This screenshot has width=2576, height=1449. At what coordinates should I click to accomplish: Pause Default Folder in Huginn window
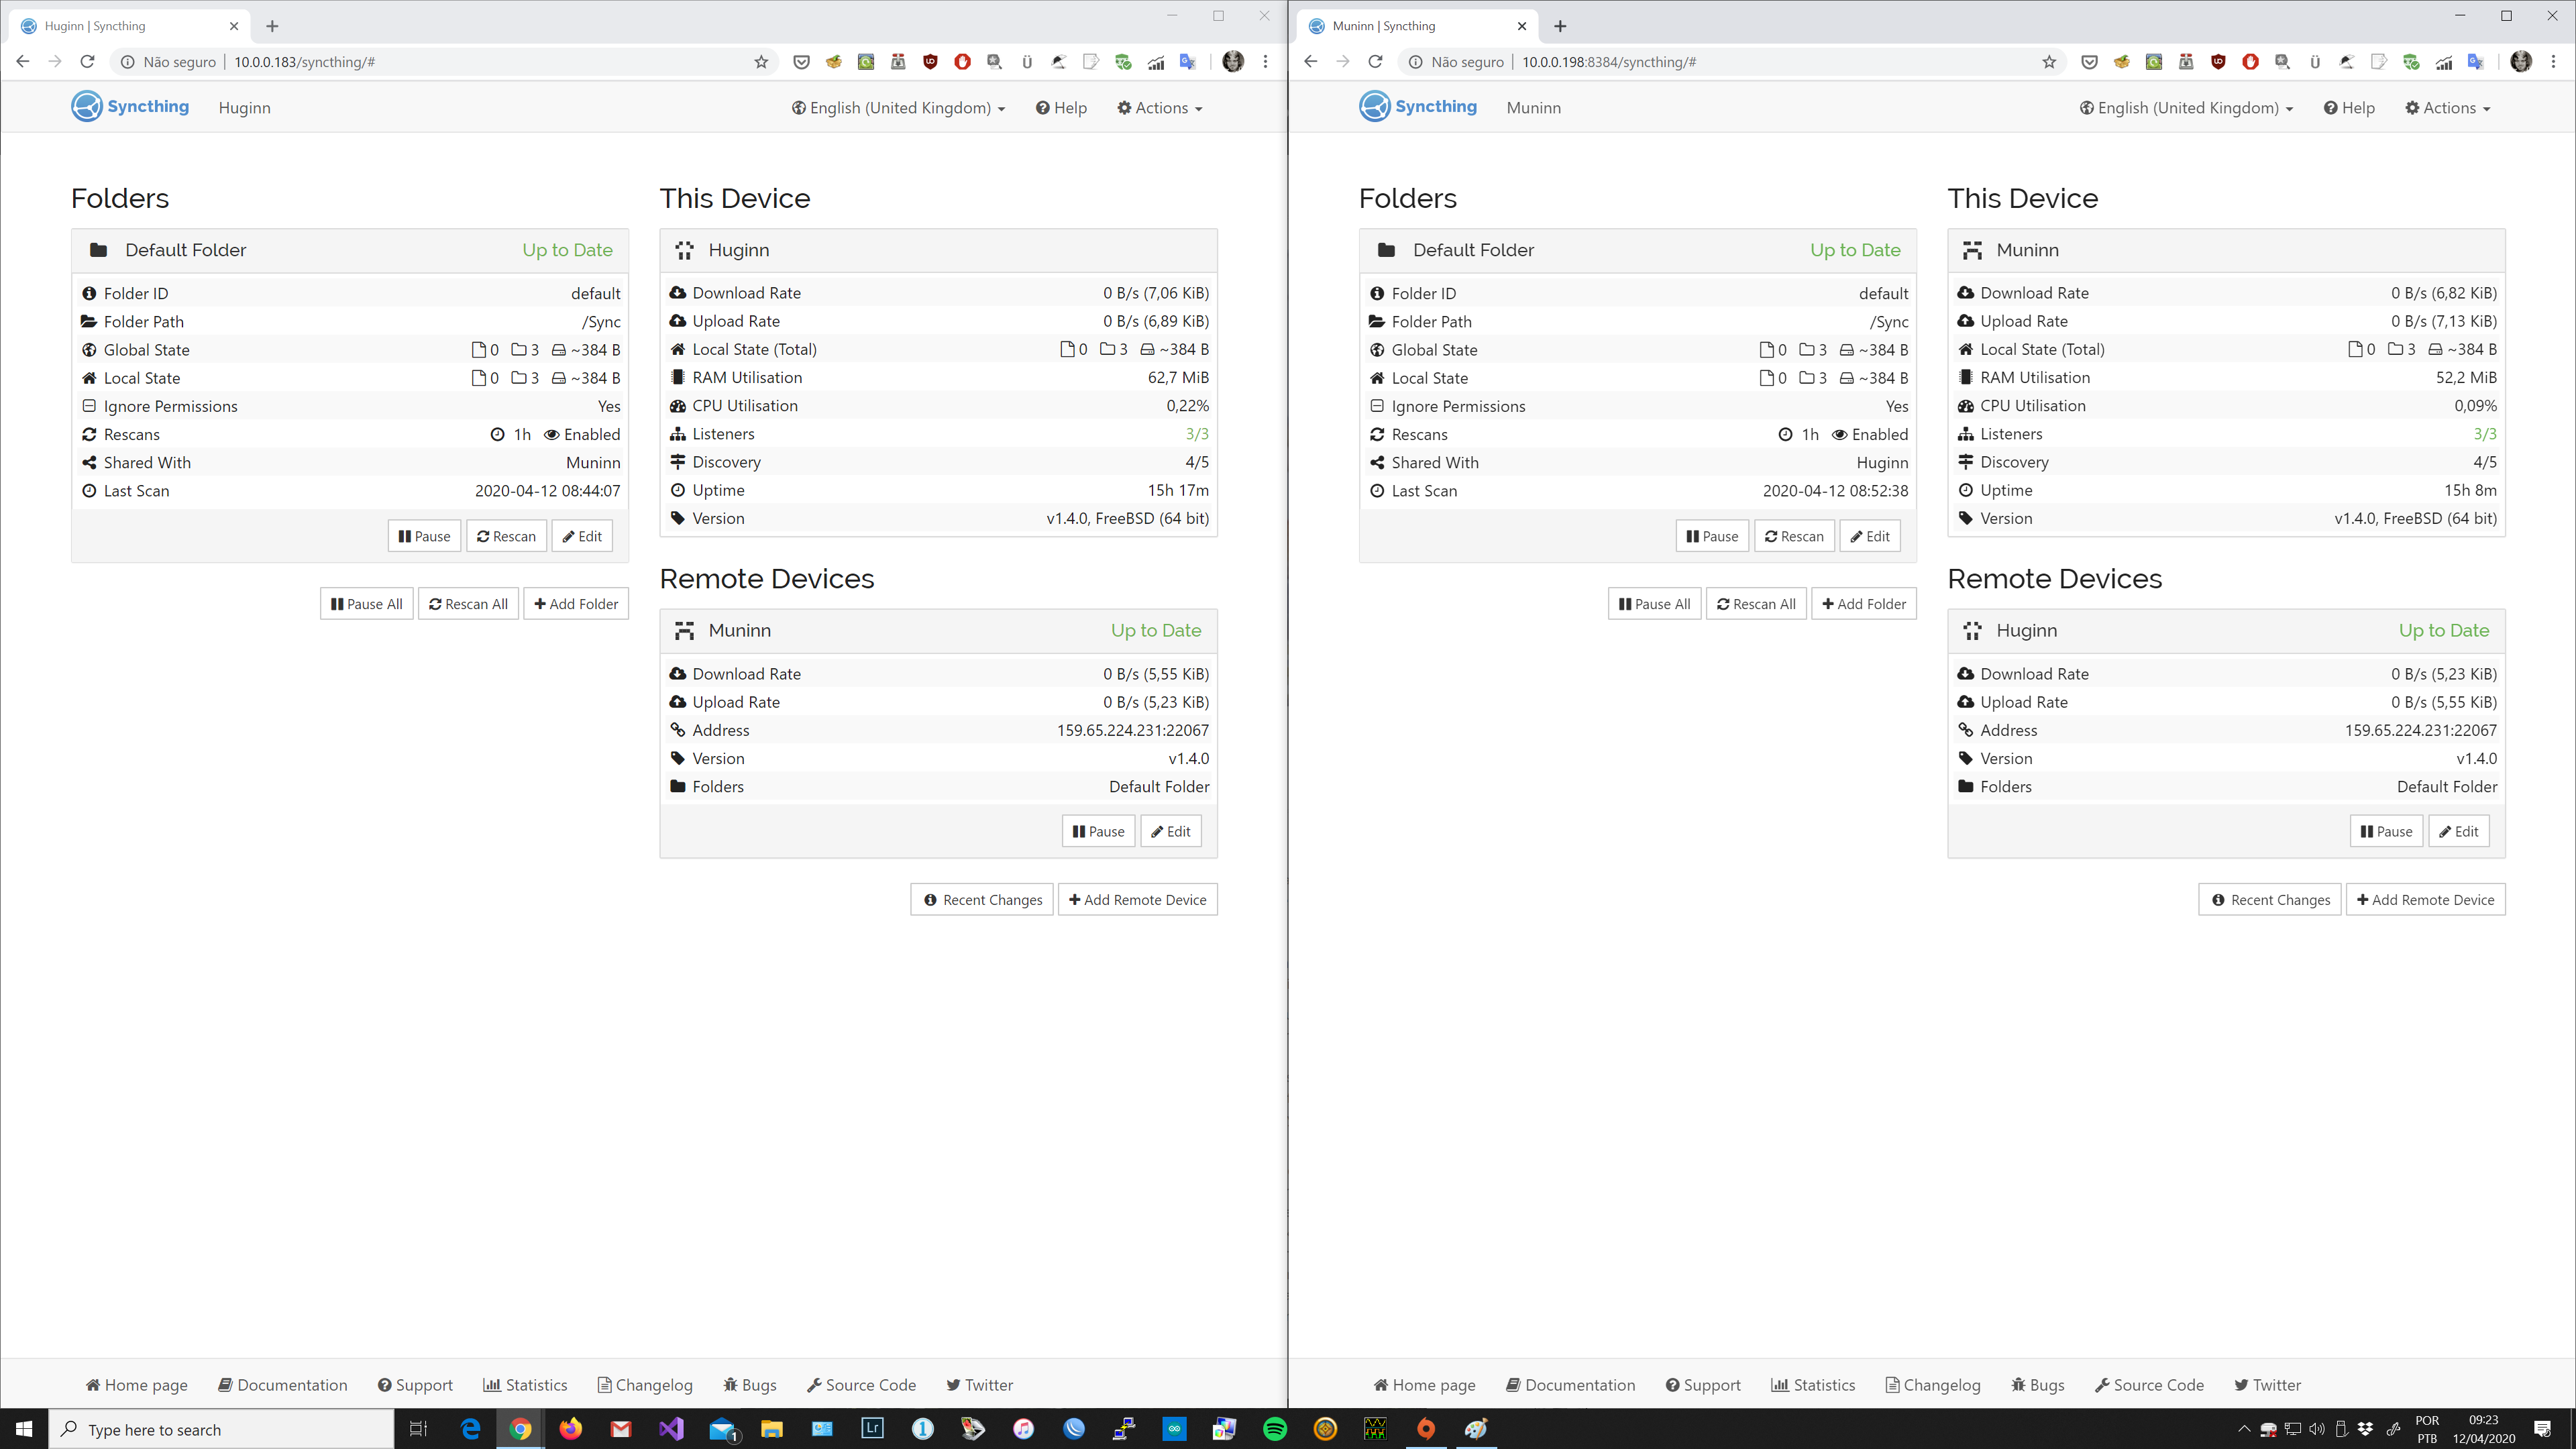(x=424, y=536)
